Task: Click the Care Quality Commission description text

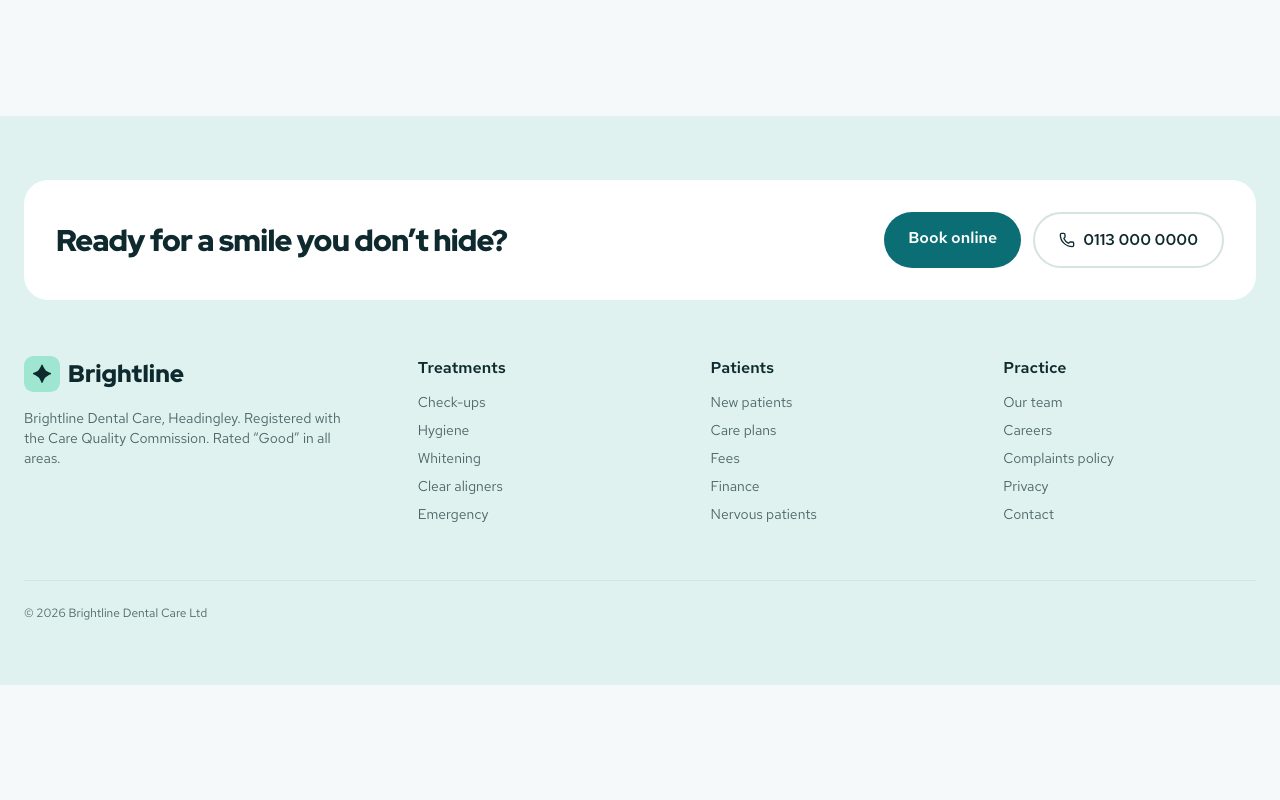Action: (x=183, y=438)
